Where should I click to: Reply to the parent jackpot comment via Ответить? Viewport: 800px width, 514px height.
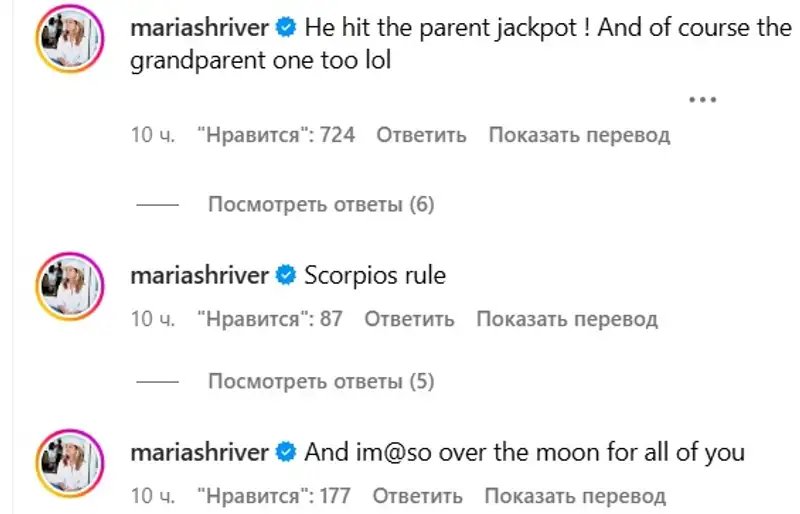(x=421, y=135)
